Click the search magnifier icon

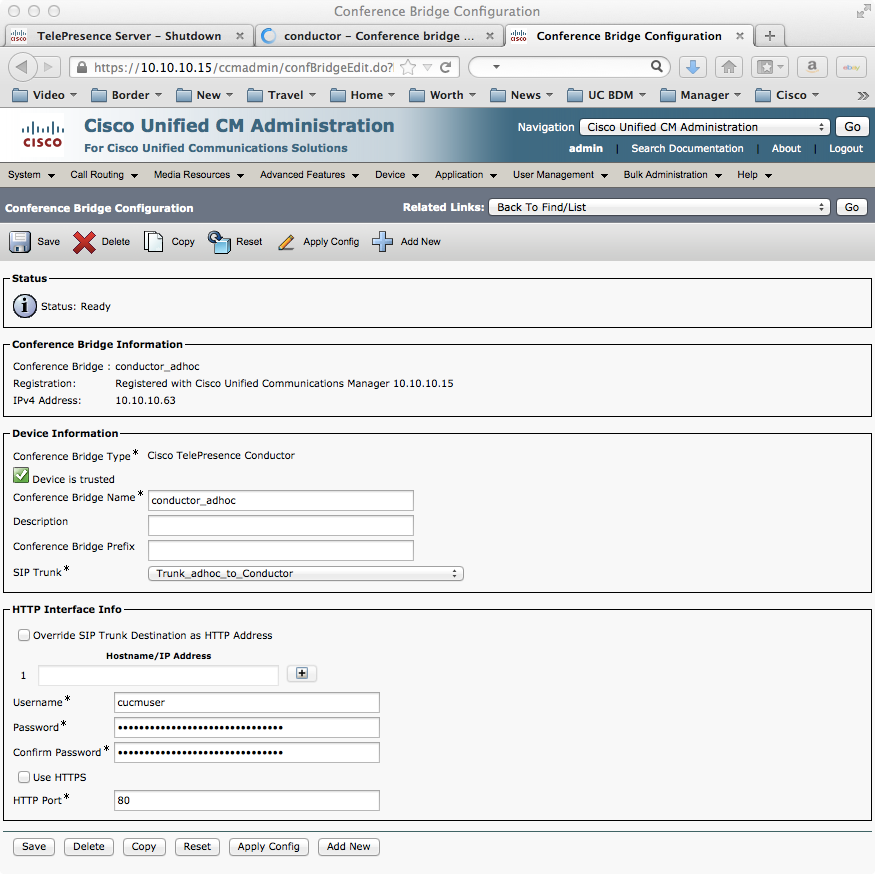(x=657, y=67)
